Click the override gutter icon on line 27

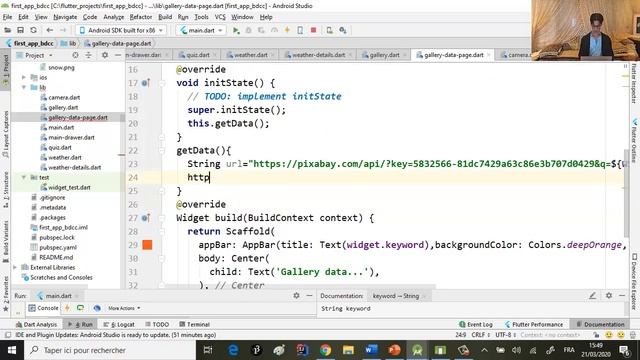[146, 218]
